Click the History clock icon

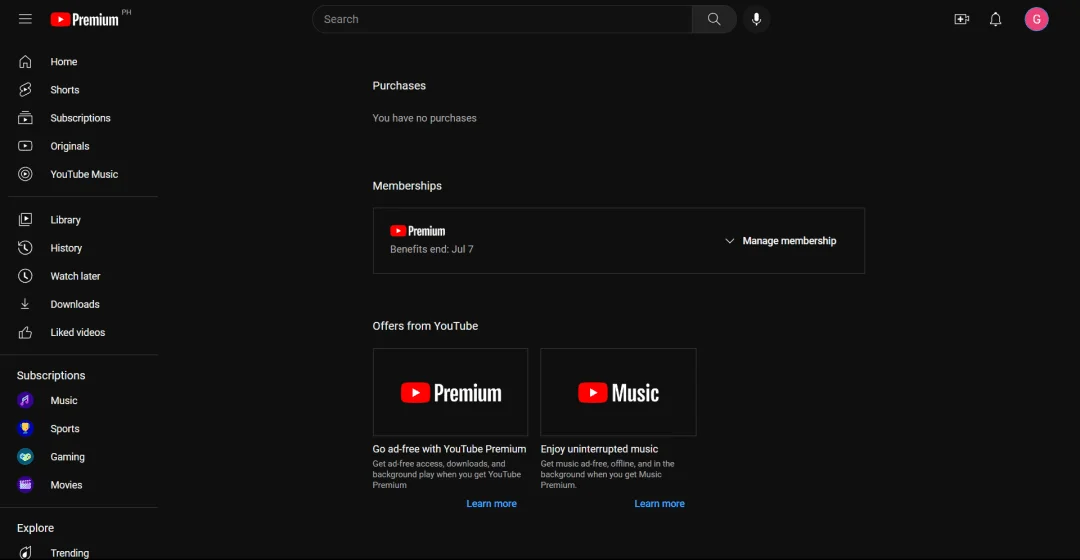25,248
